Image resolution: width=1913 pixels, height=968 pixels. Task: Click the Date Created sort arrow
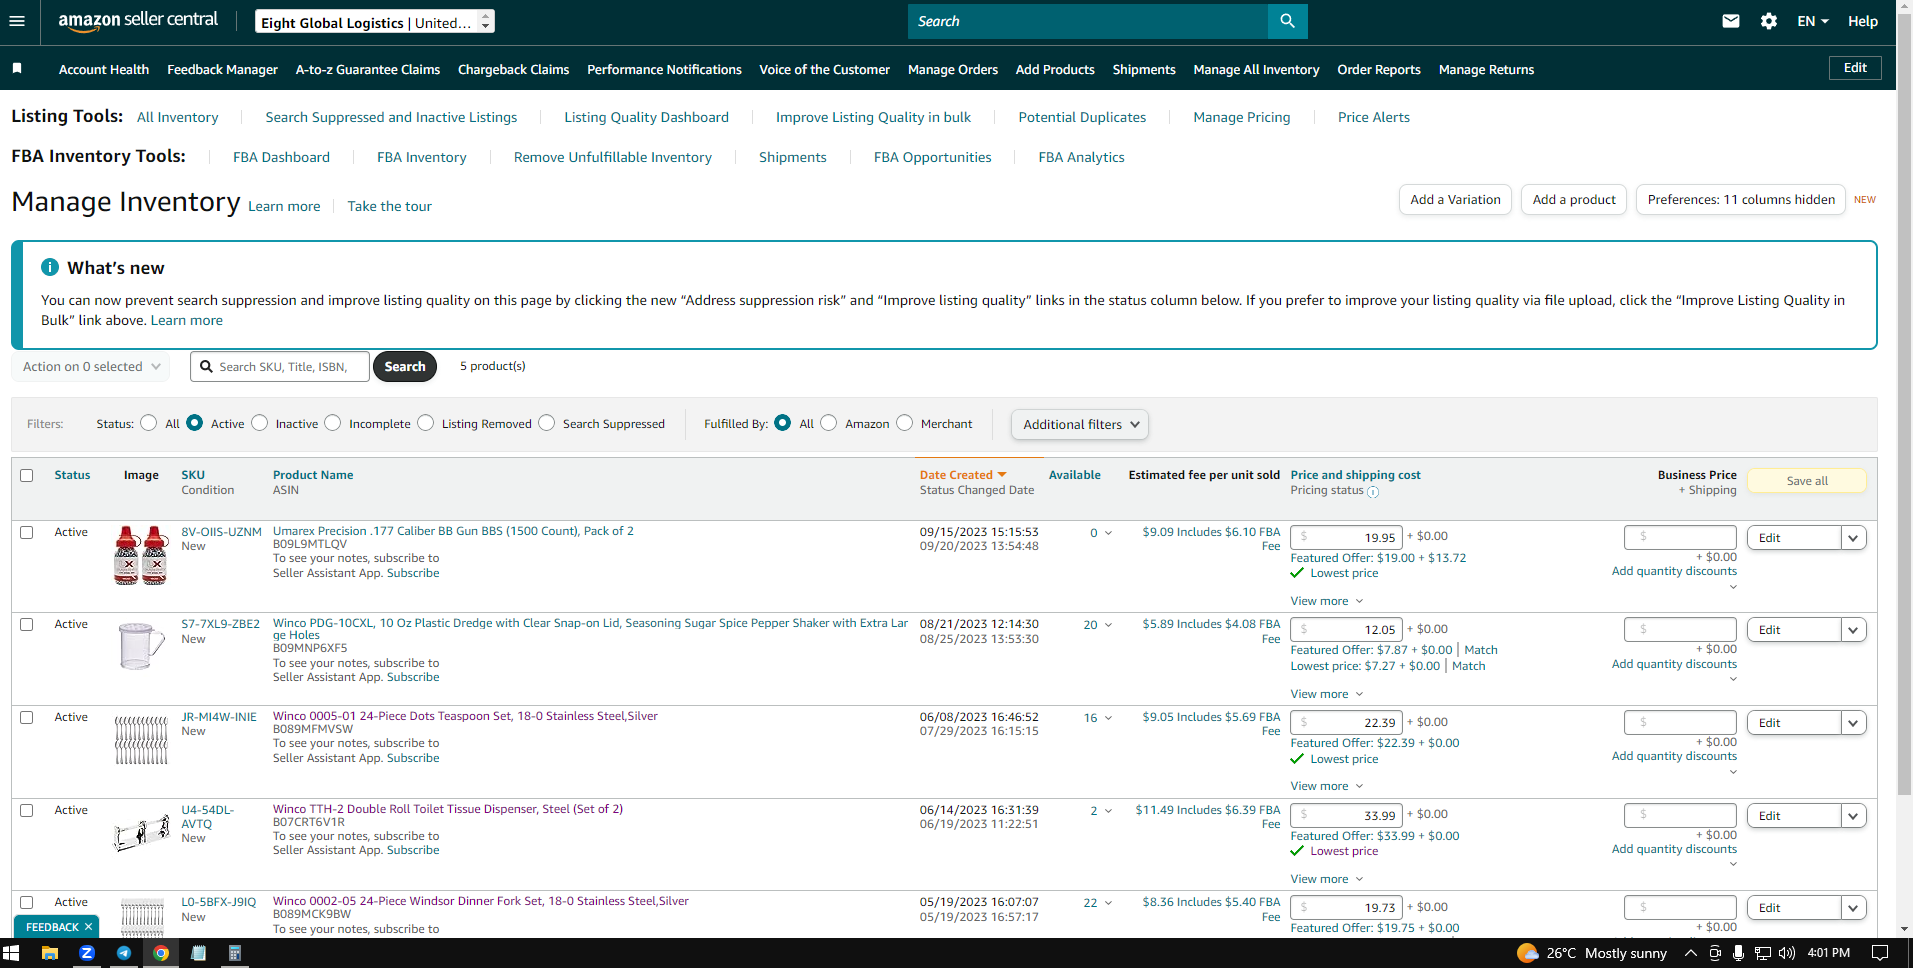click(1002, 475)
